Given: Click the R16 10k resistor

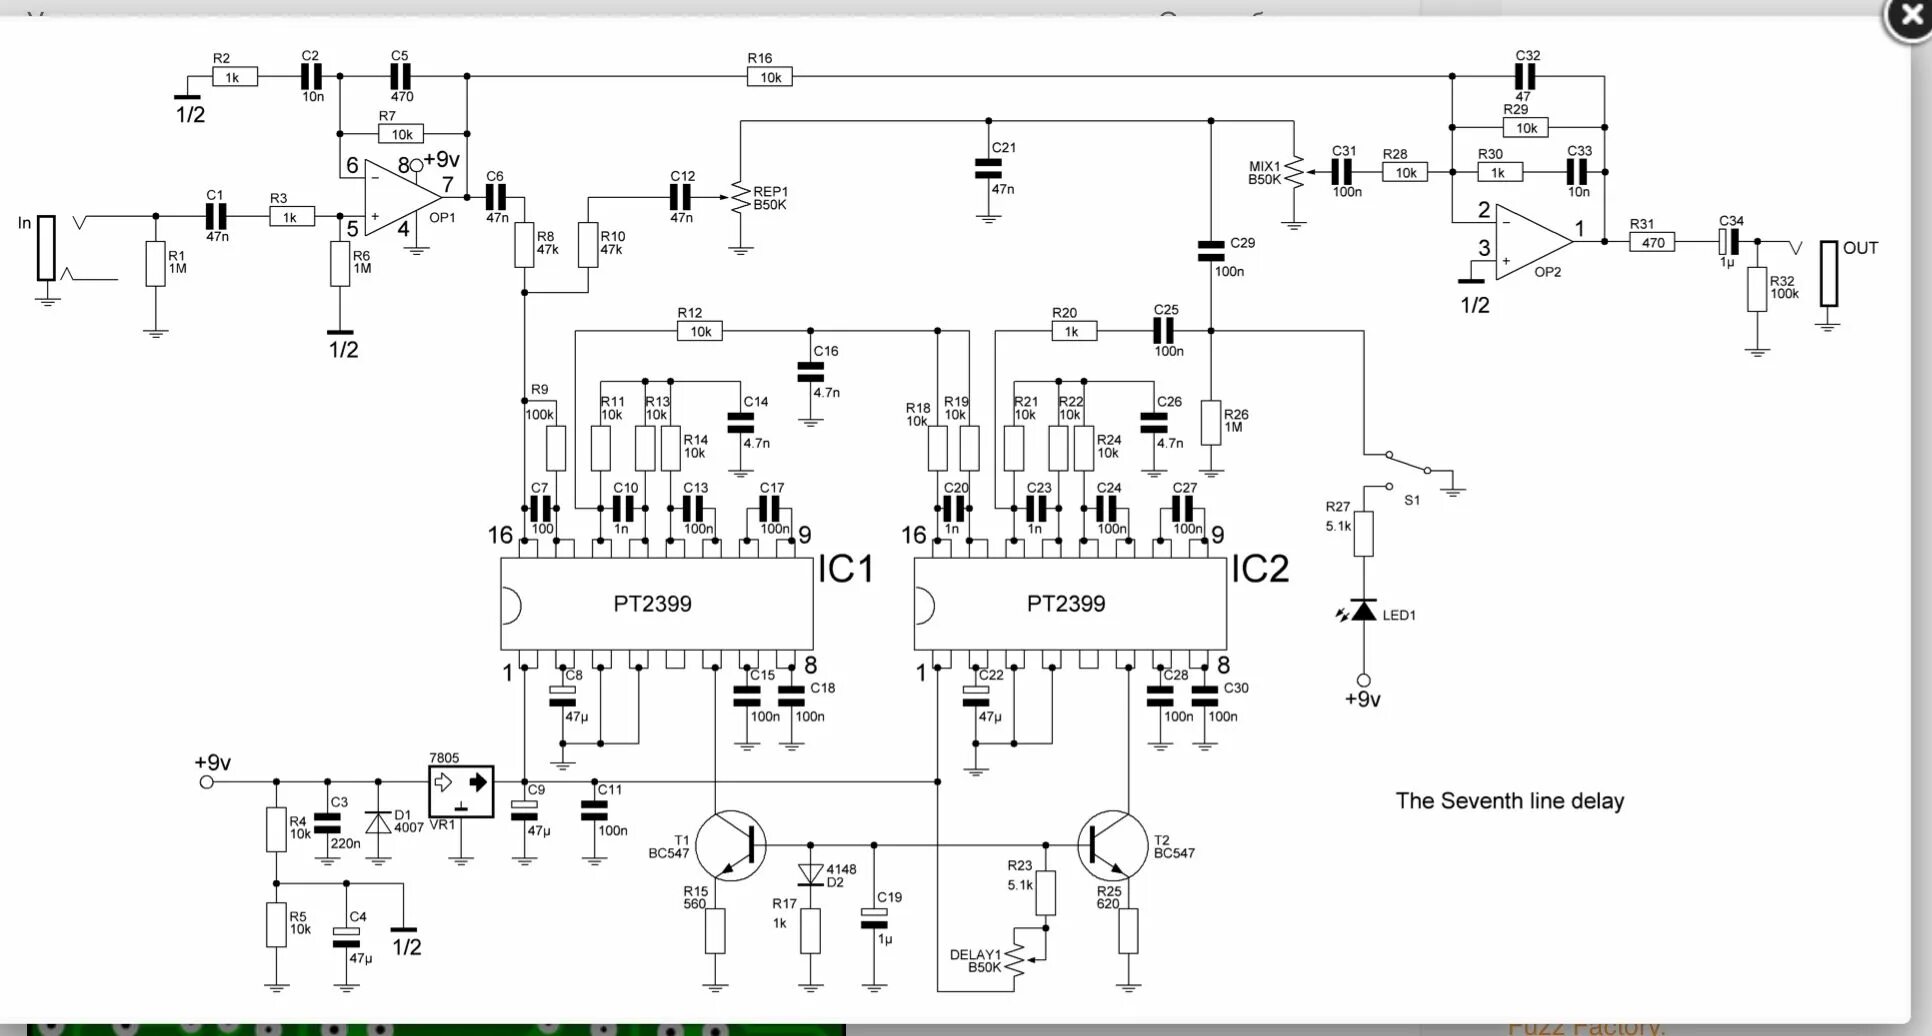Looking at the screenshot, I should click(769, 77).
